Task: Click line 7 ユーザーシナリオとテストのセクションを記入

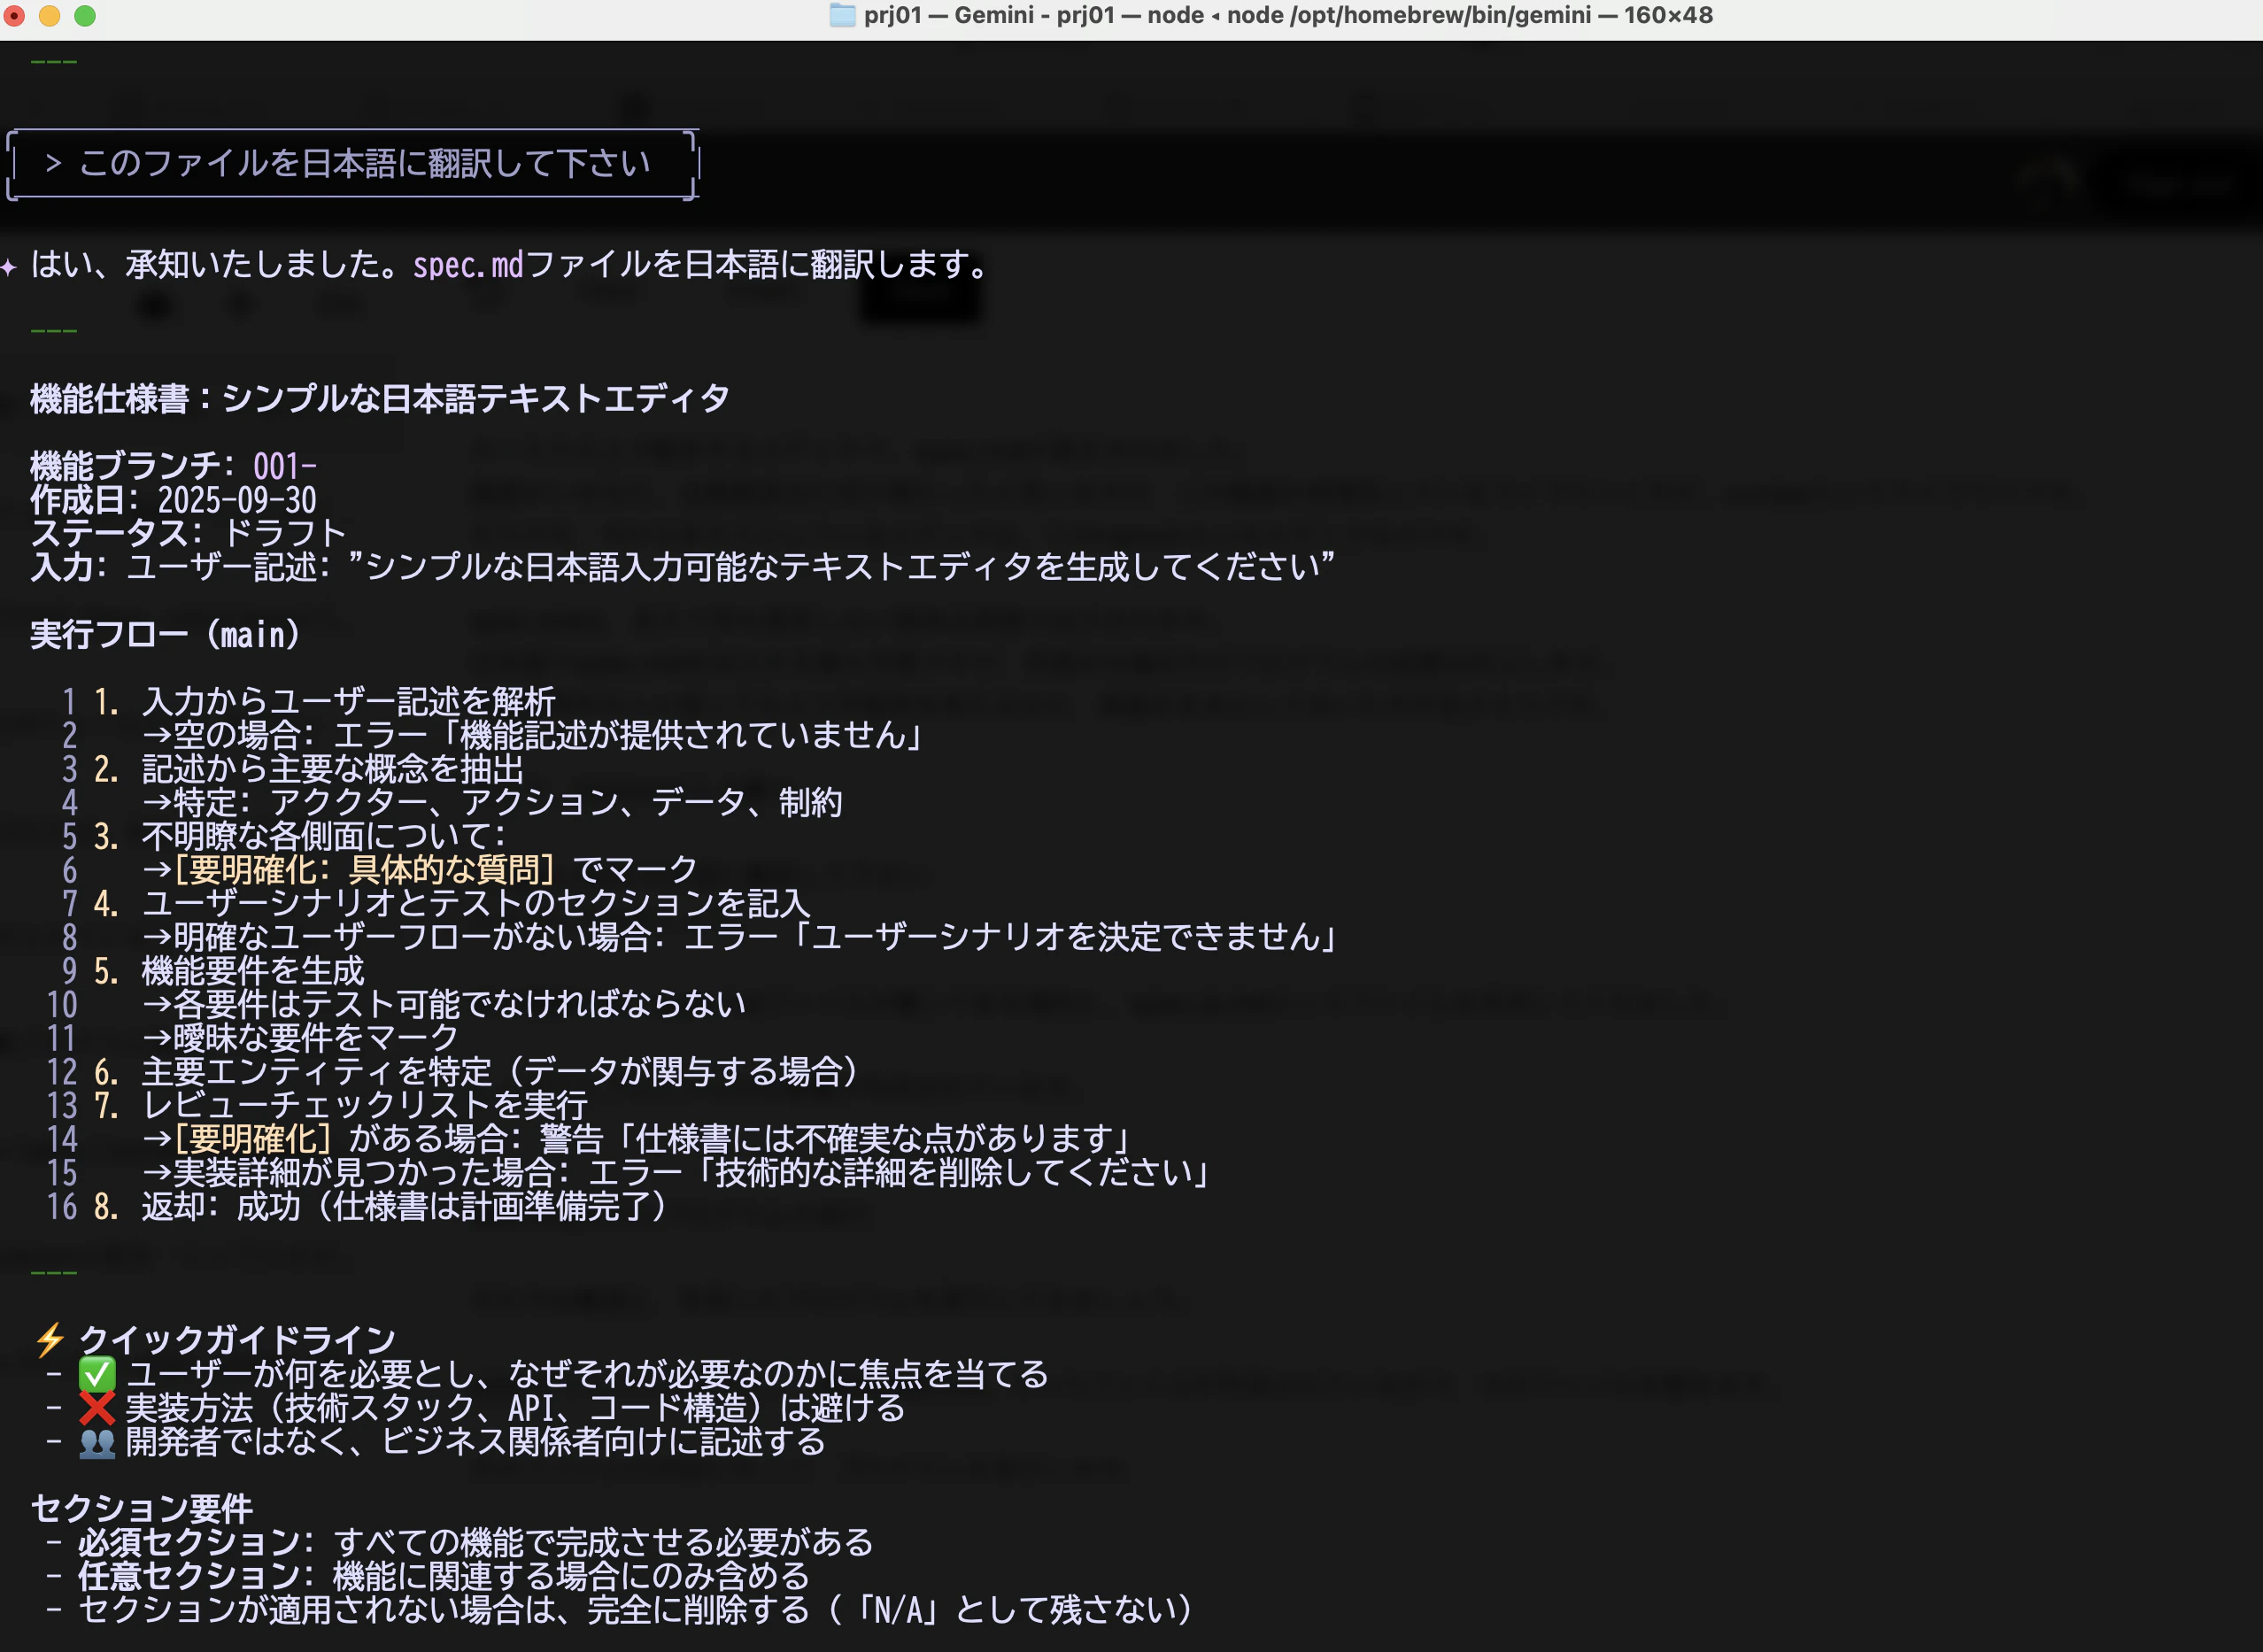Action: 476,904
